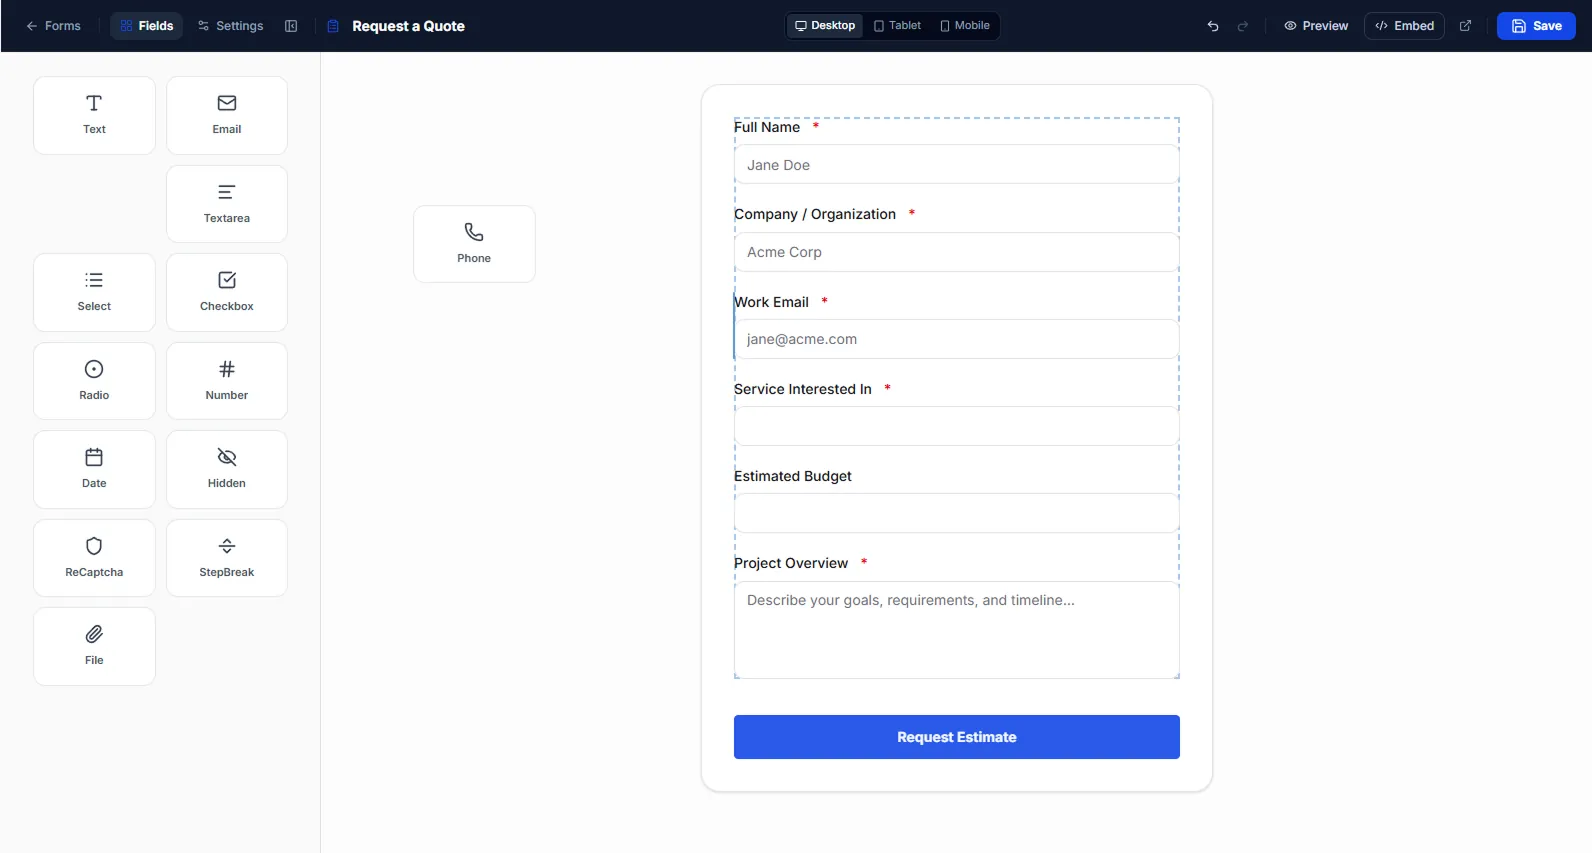Open the Settings tab
1592x853 pixels.
pyautogui.click(x=231, y=26)
